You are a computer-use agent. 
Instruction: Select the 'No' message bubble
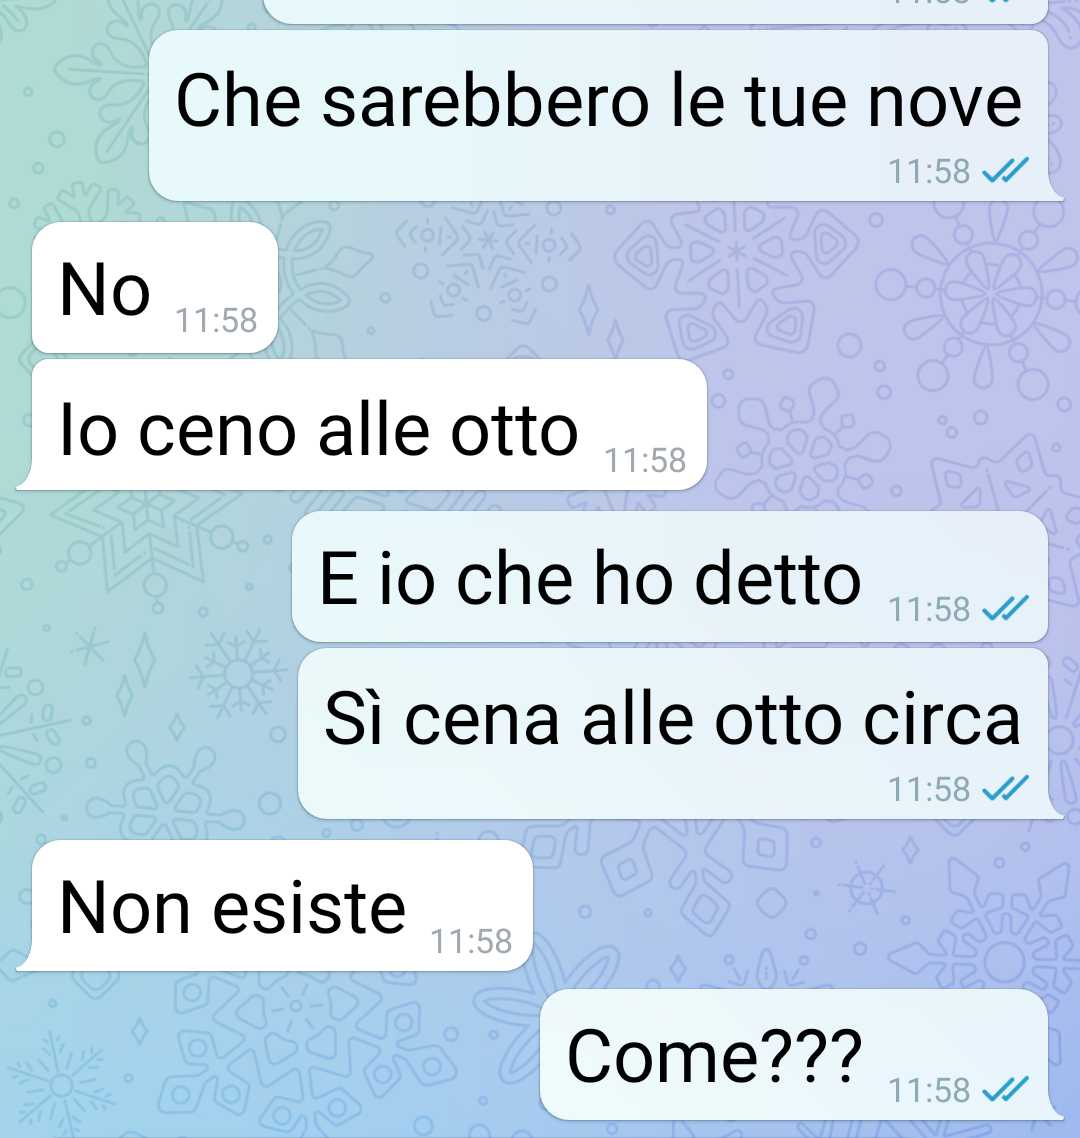155,287
